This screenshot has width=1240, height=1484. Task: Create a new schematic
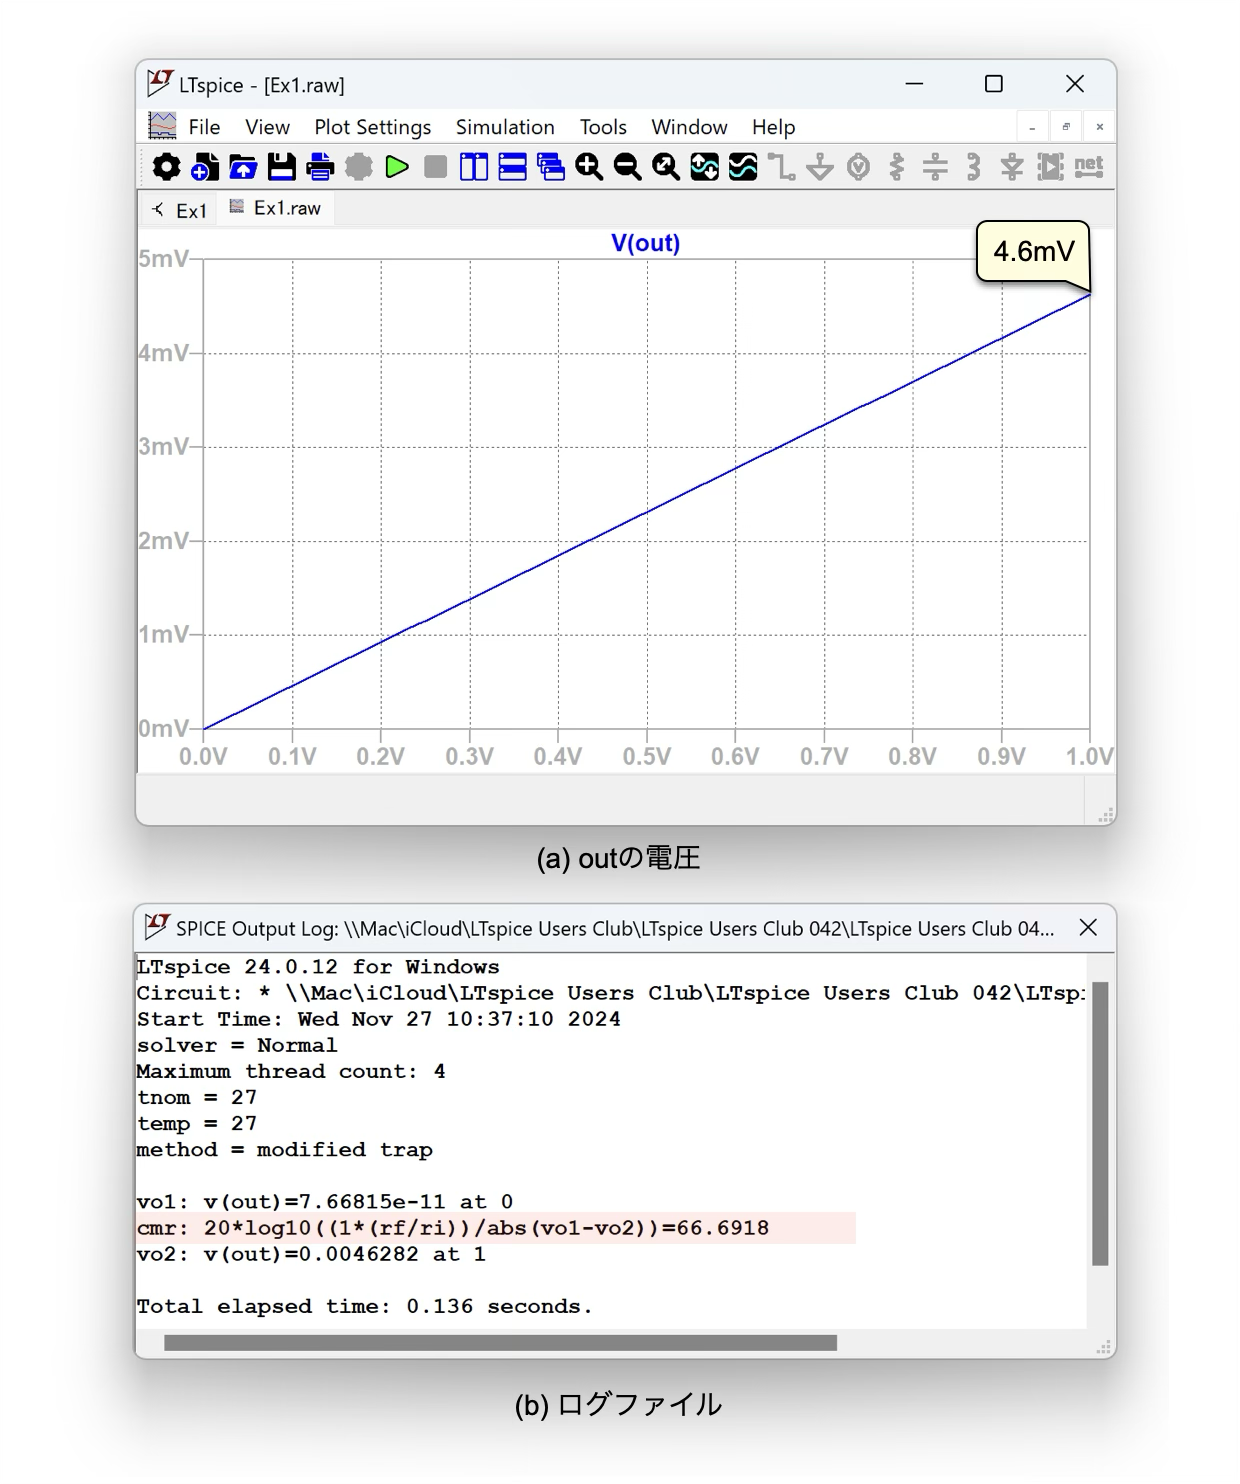coord(205,167)
